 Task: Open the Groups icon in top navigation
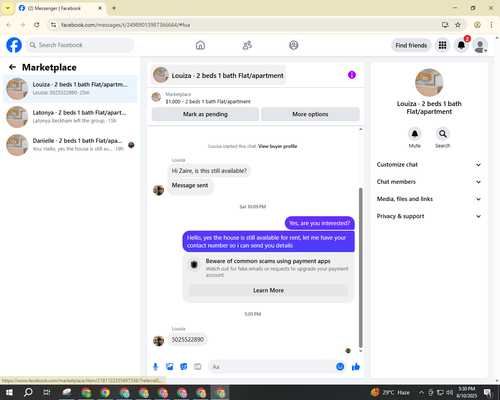[294, 45]
